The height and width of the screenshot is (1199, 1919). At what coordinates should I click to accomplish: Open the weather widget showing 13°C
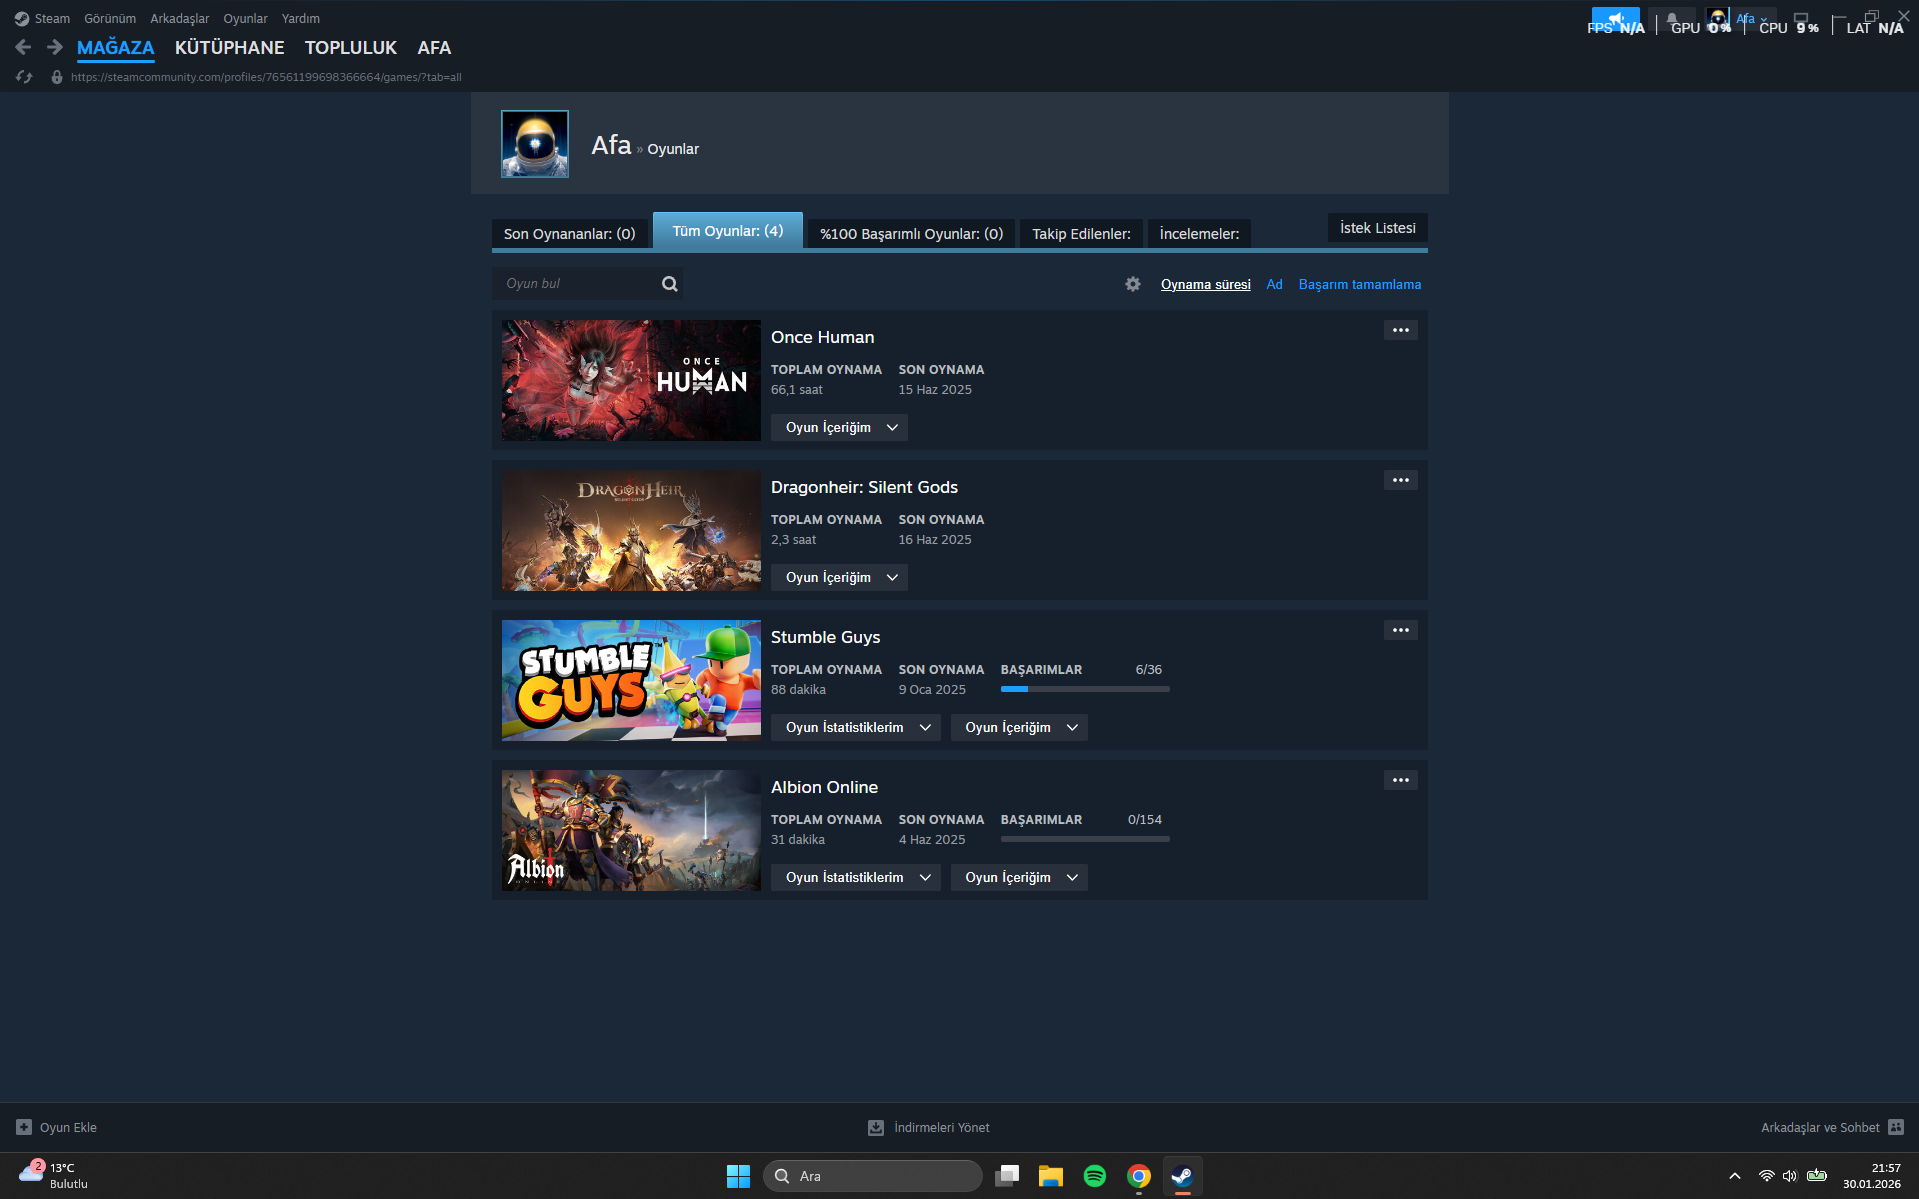[x=54, y=1176]
